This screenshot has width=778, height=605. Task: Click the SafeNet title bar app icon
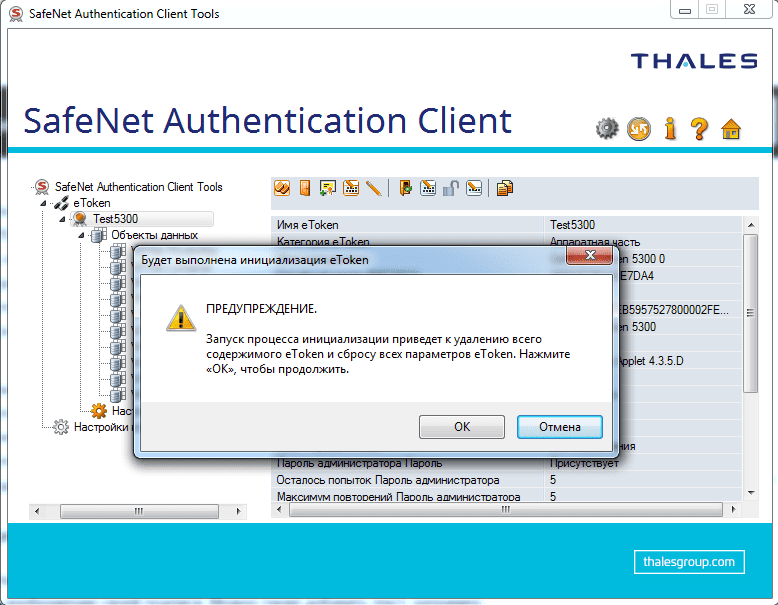(16, 13)
